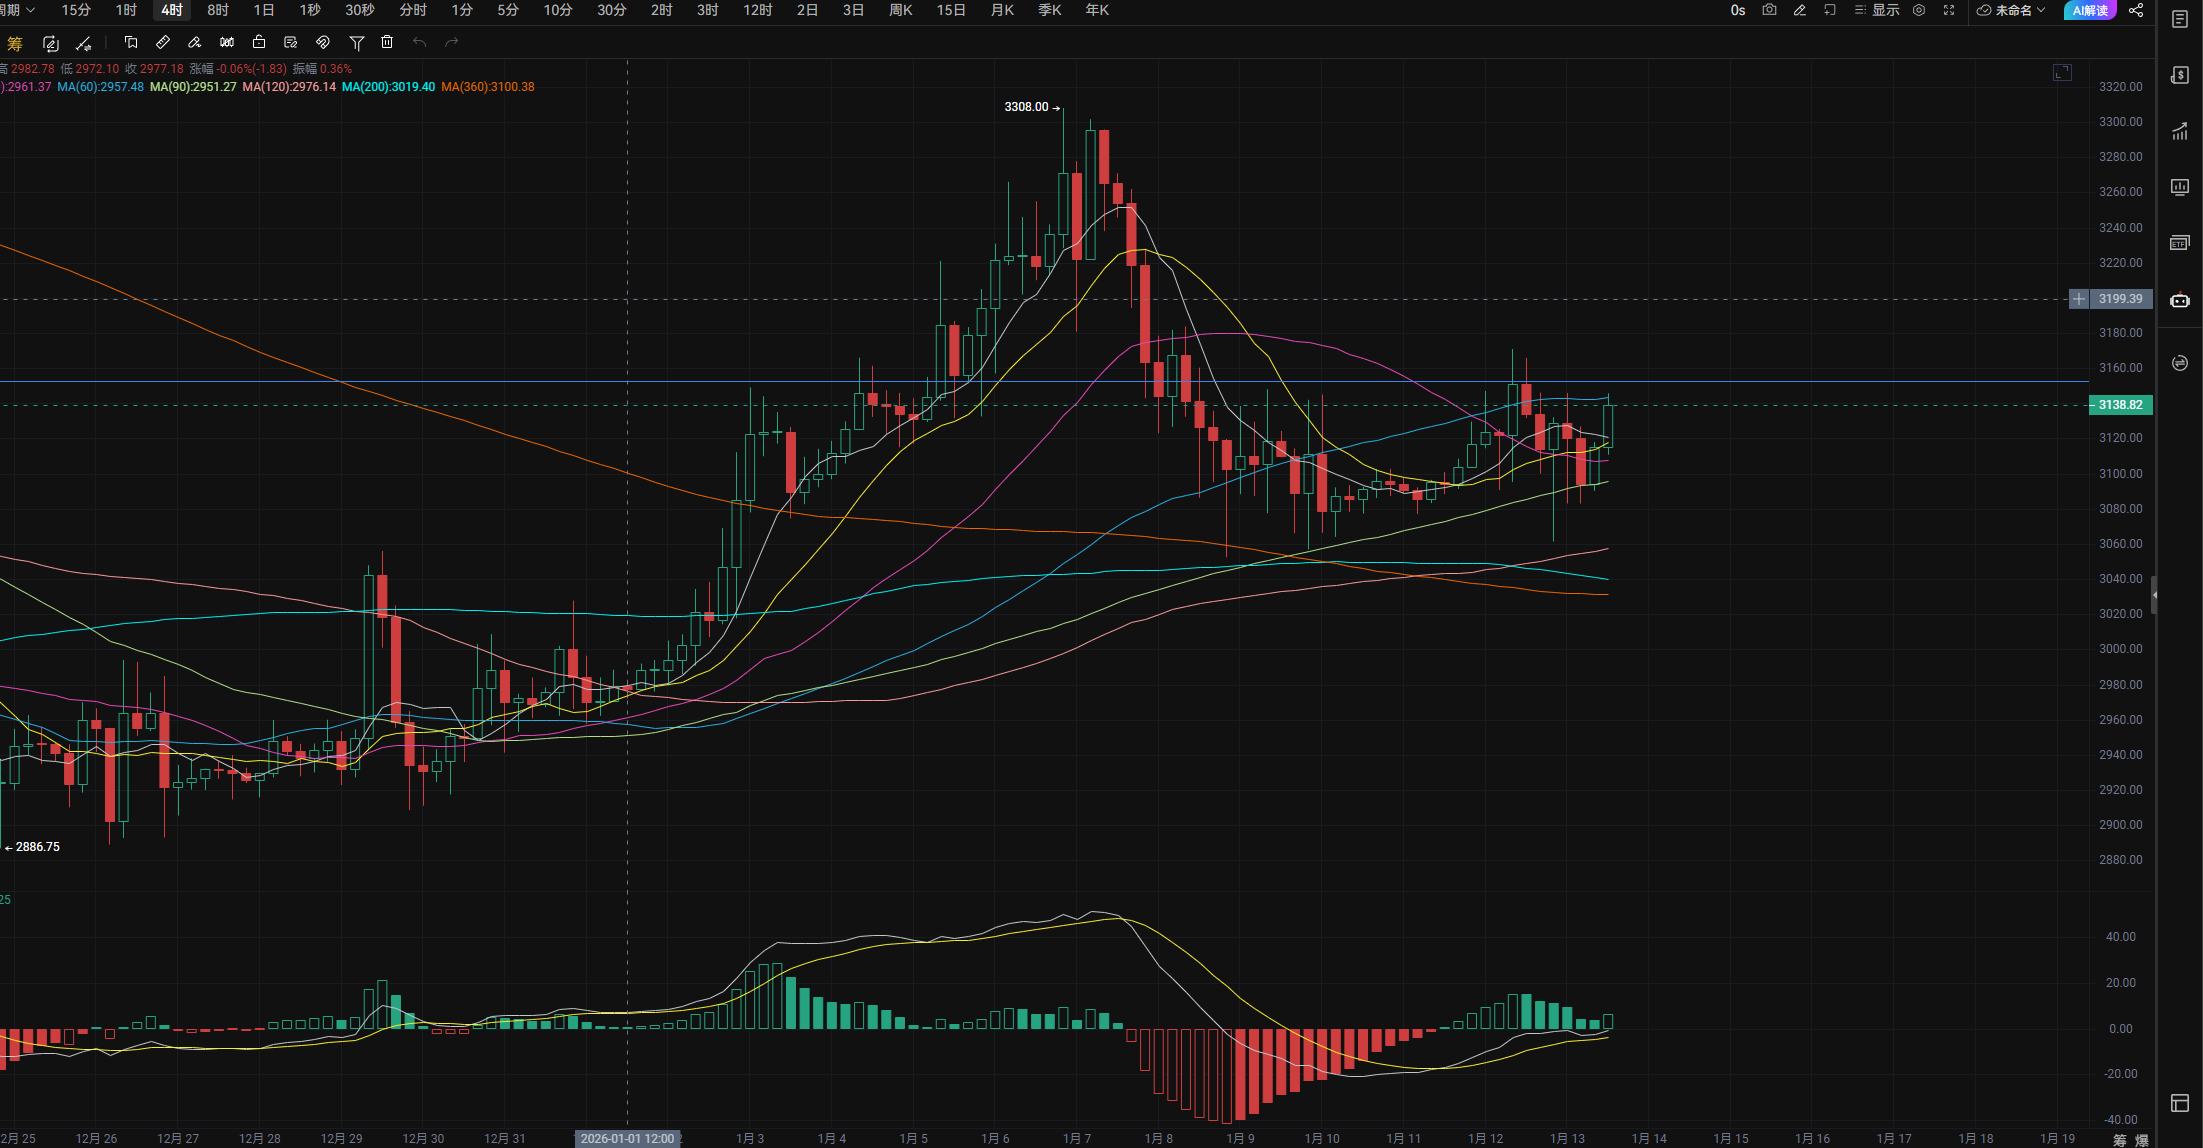Click the chart pane maximize icon
Screen dimensions: 2203x1148
click(2063, 72)
